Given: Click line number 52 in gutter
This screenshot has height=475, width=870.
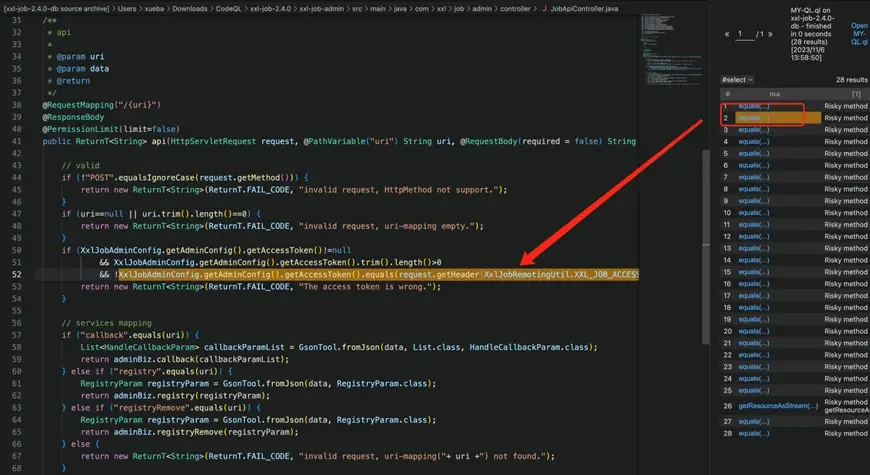Looking at the screenshot, I should [x=17, y=275].
